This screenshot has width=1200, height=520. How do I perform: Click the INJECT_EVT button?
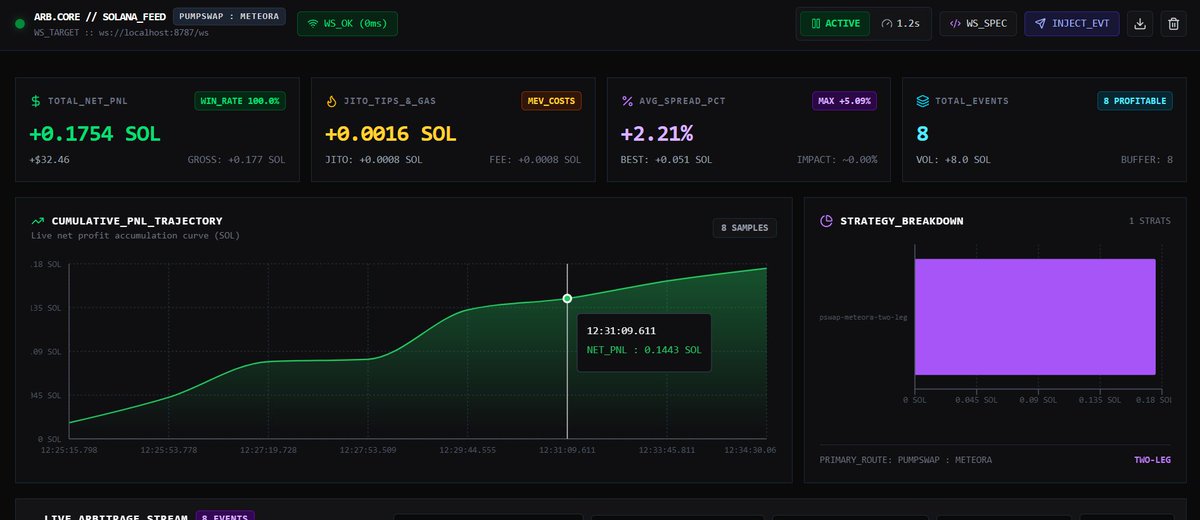click(x=1071, y=24)
